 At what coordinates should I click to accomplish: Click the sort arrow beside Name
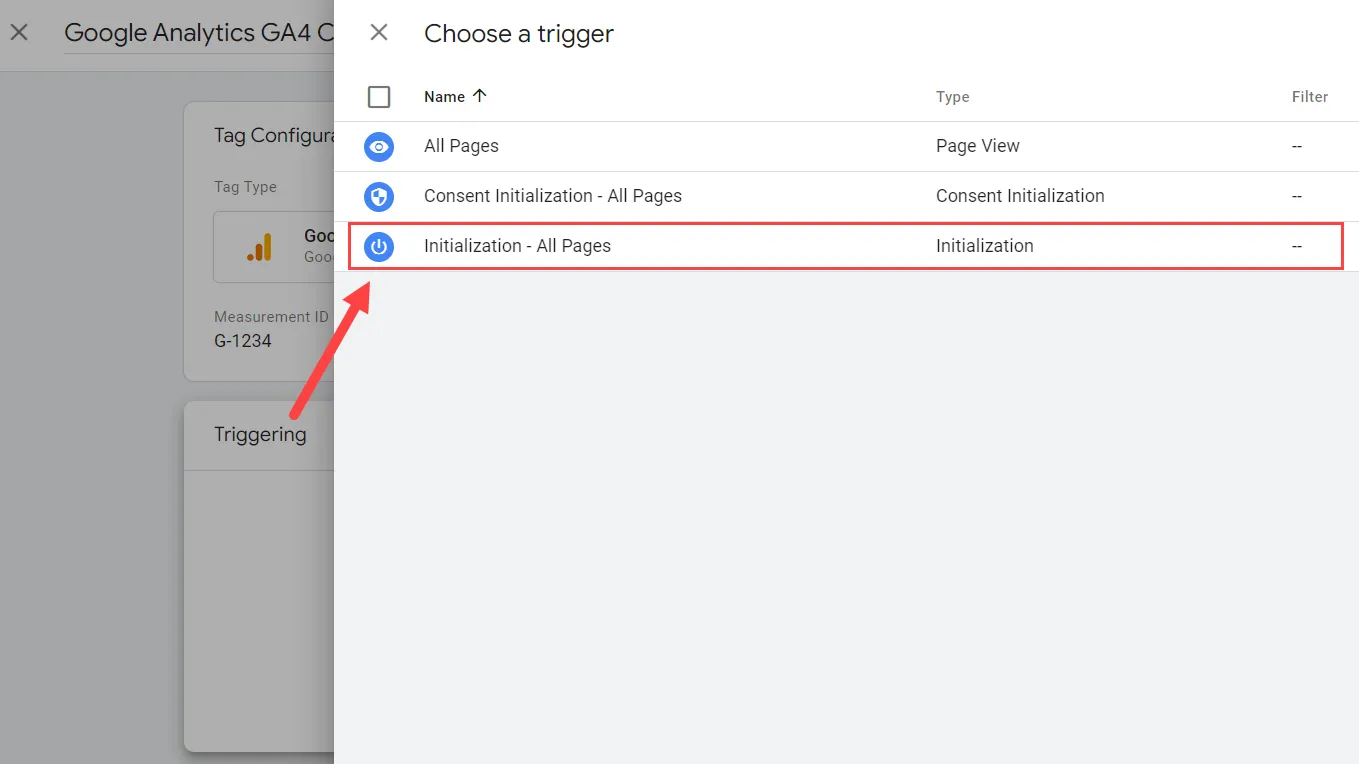tap(480, 96)
